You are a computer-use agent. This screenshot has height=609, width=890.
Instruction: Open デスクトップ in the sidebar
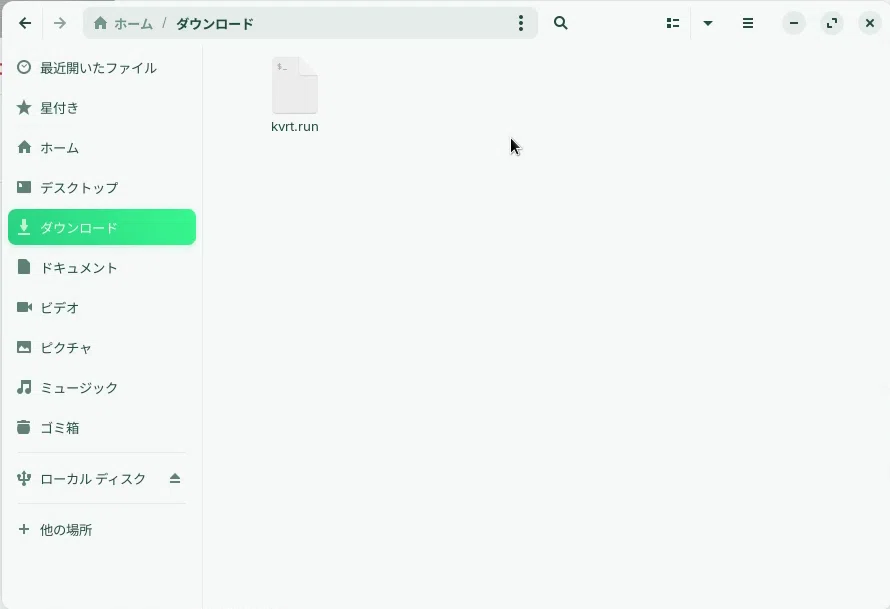click(102, 188)
